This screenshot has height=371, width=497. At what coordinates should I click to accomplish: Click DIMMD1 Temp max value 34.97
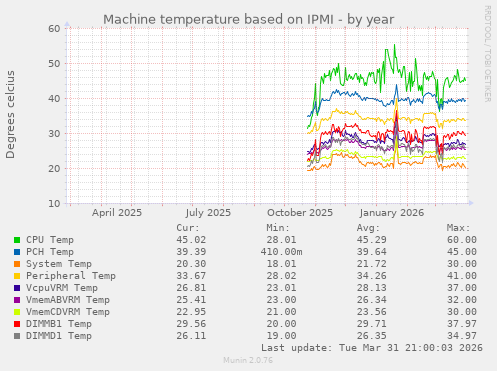click(x=462, y=336)
